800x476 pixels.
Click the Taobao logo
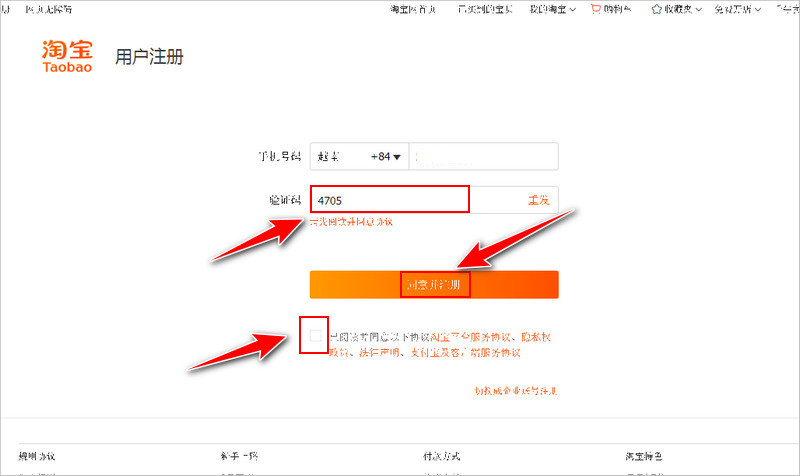(68, 56)
